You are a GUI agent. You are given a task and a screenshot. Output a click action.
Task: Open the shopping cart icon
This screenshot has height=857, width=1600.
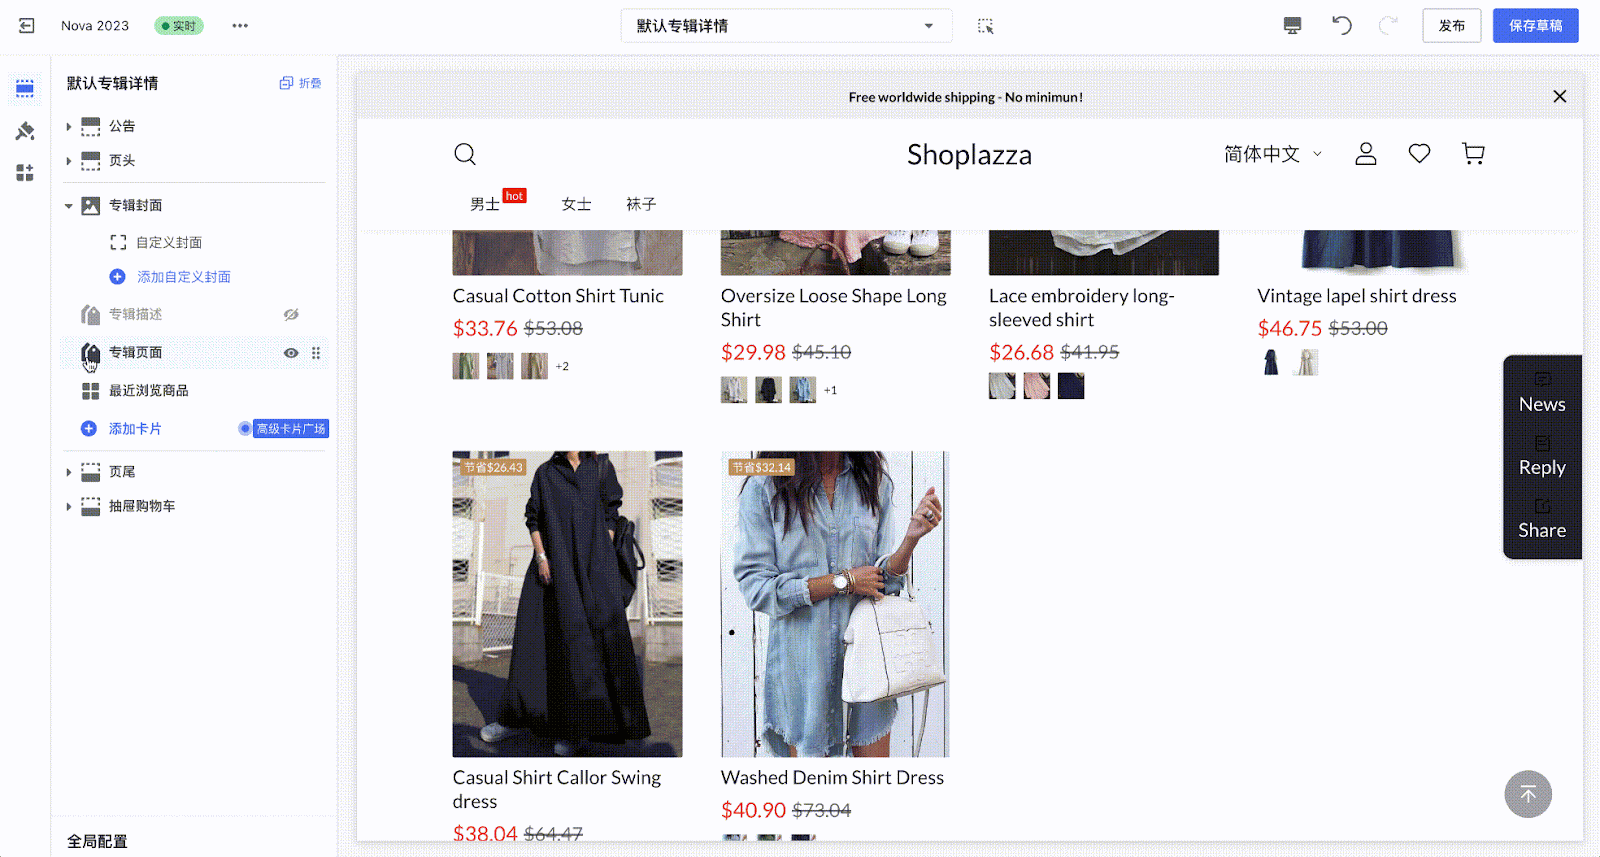coord(1473,154)
